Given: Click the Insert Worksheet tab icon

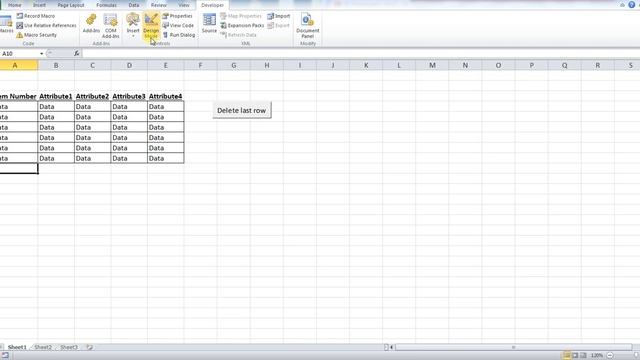Looking at the screenshot, I should pos(89,347).
